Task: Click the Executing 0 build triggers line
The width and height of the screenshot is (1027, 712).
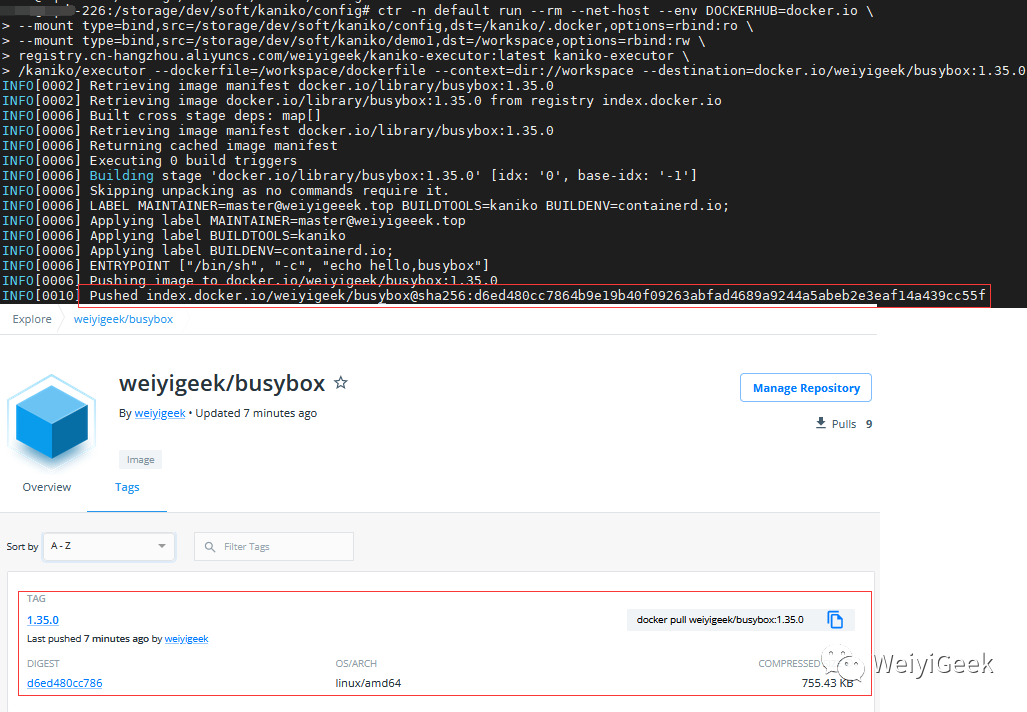Action: 149,161
